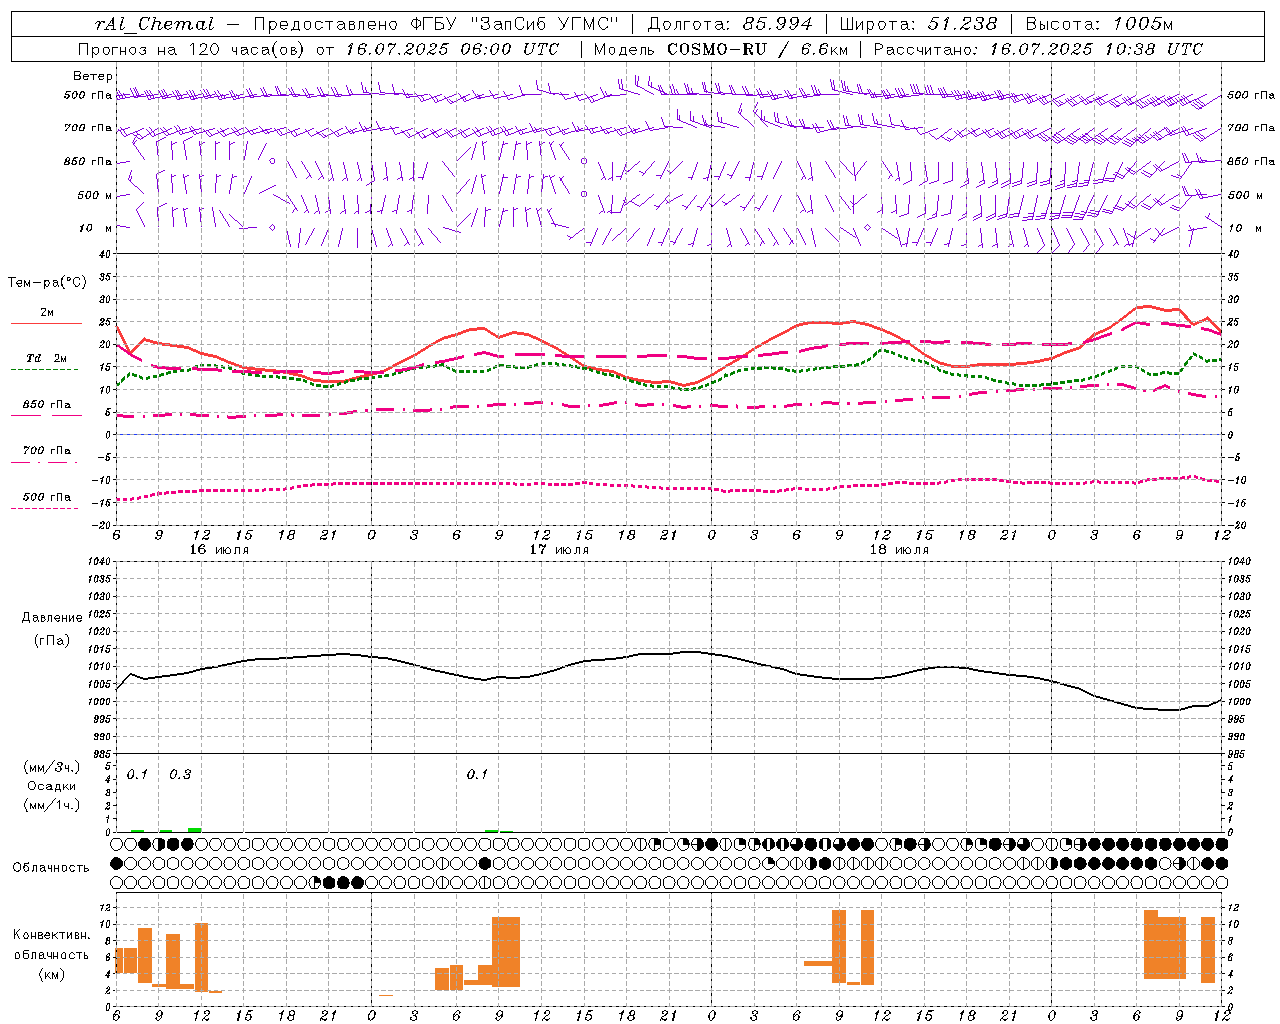Click the Модель COSMO-RU / 6.6км label
1280x1024 pixels.
pyautogui.click(x=720, y=49)
